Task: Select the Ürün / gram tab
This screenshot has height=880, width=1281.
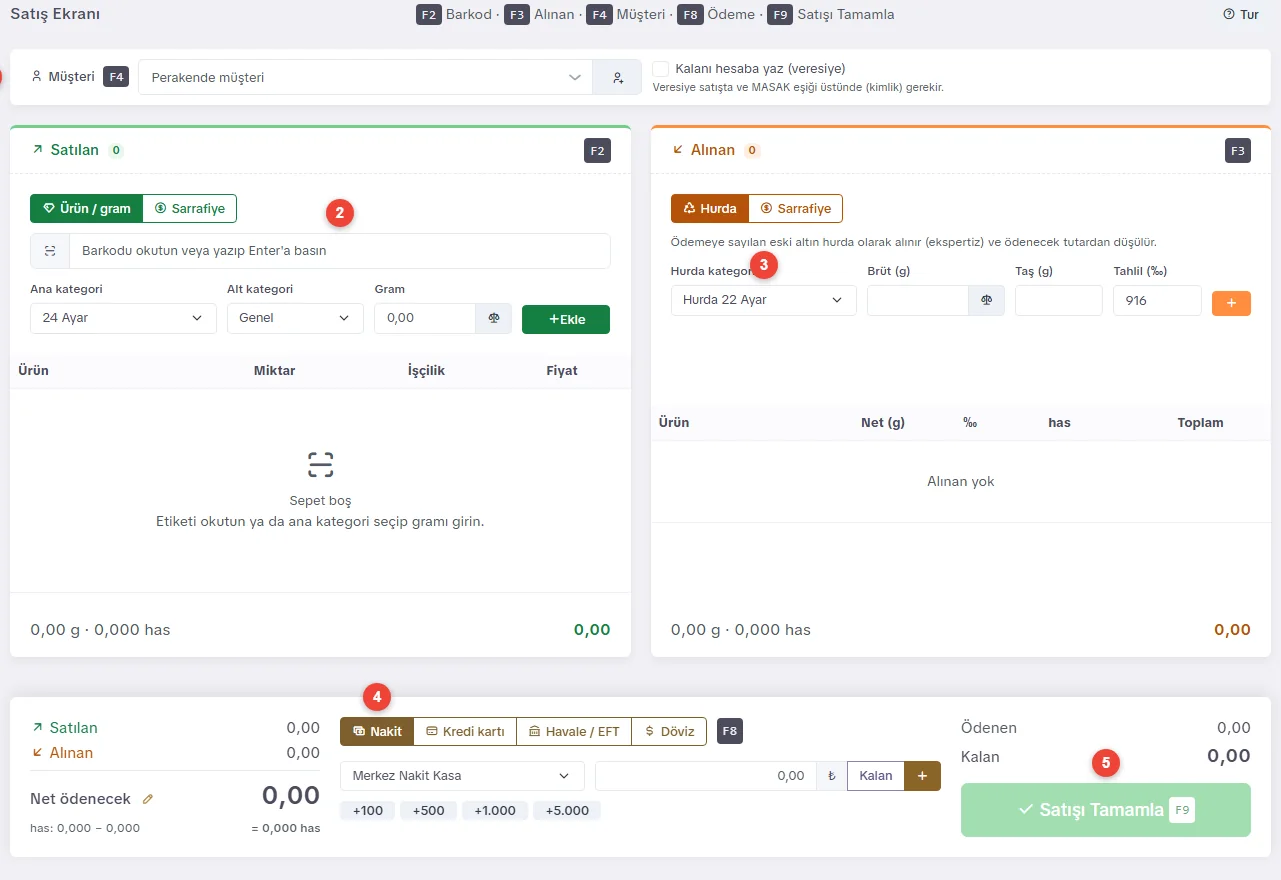Action: (x=87, y=208)
